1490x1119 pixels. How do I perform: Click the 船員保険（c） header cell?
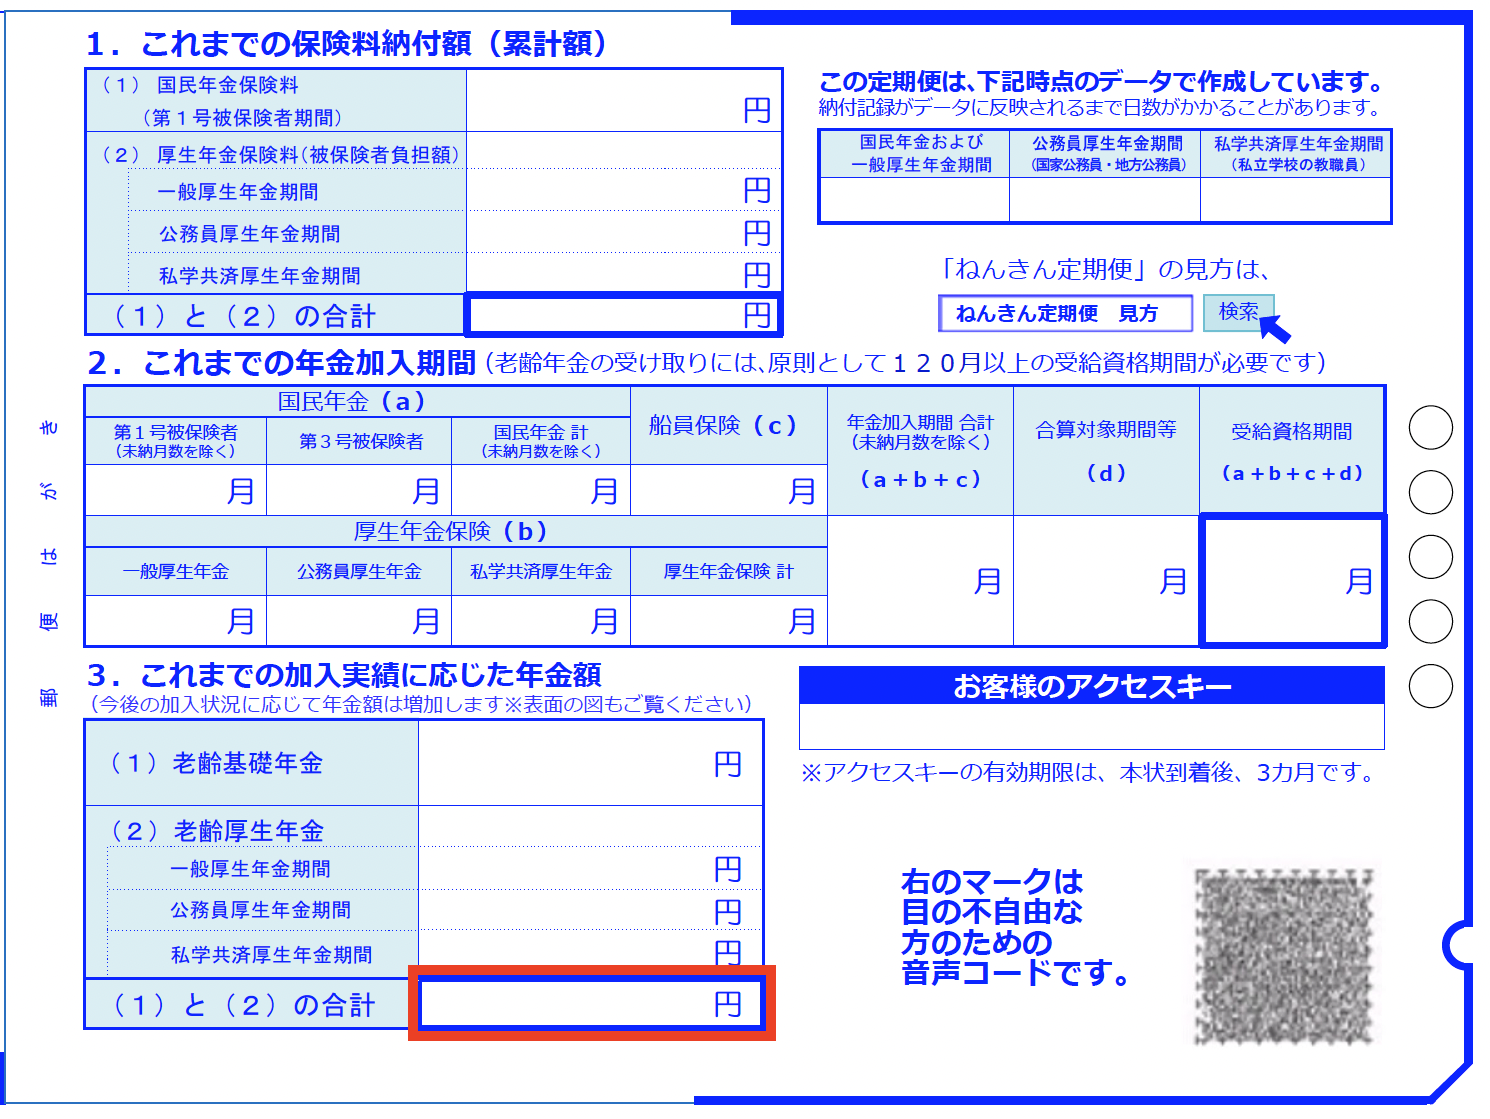[x=729, y=426]
